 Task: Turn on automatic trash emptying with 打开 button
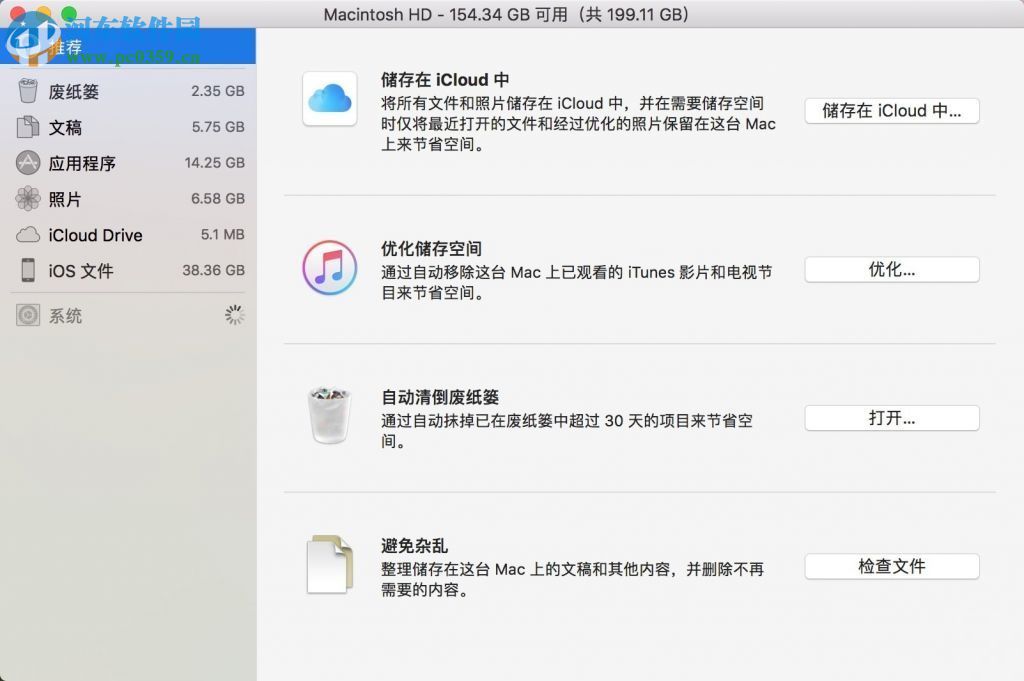(x=891, y=418)
